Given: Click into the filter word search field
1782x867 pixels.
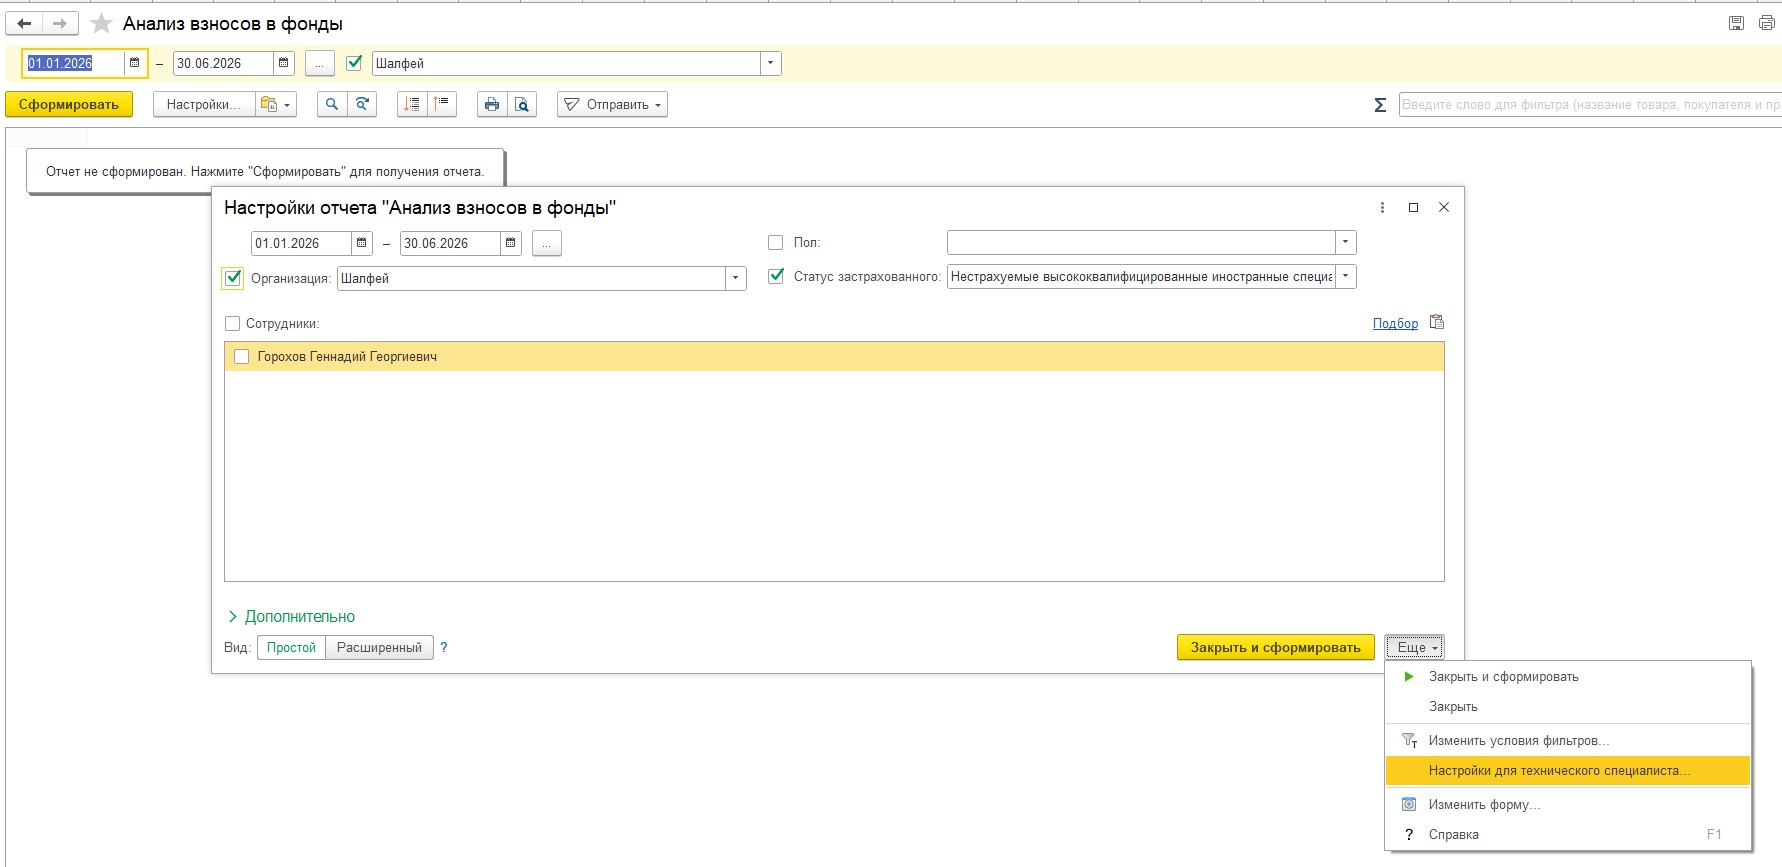Looking at the screenshot, I should coord(1588,104).
